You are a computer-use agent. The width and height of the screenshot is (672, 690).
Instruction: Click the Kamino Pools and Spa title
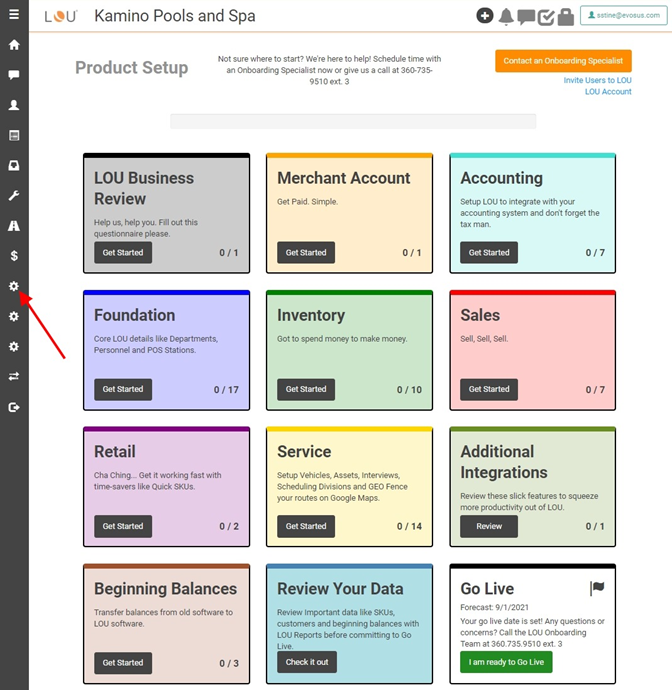(x=175, y=16)
